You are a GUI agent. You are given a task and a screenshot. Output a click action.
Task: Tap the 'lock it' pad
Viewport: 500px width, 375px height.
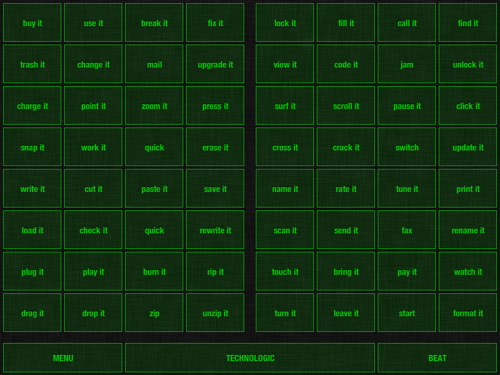[285, 23]
